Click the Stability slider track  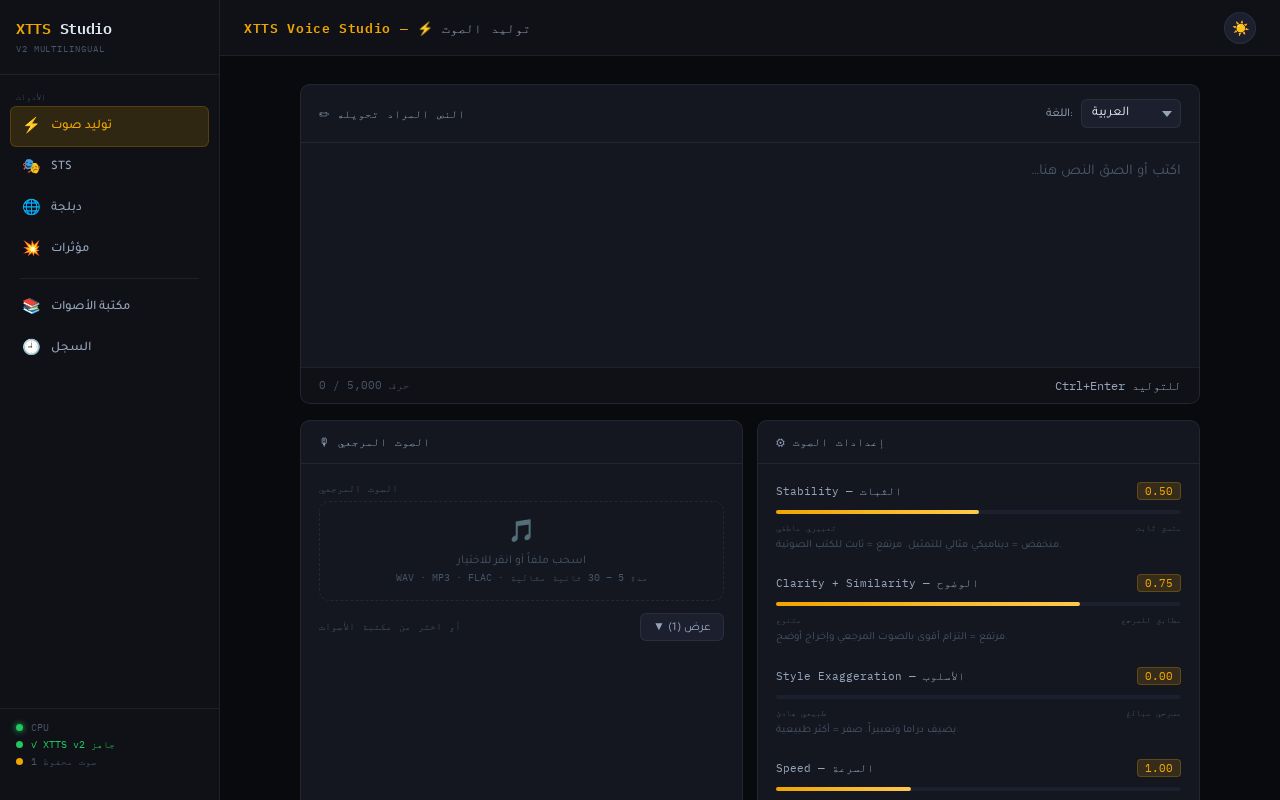click(x=978, y=512)
